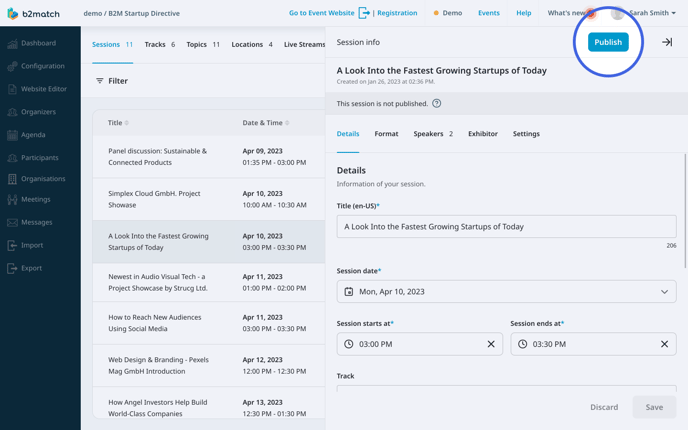Go to Meetings in the sidebar
Viewport: 688px width, 430px height.
(x=35, y=199)
